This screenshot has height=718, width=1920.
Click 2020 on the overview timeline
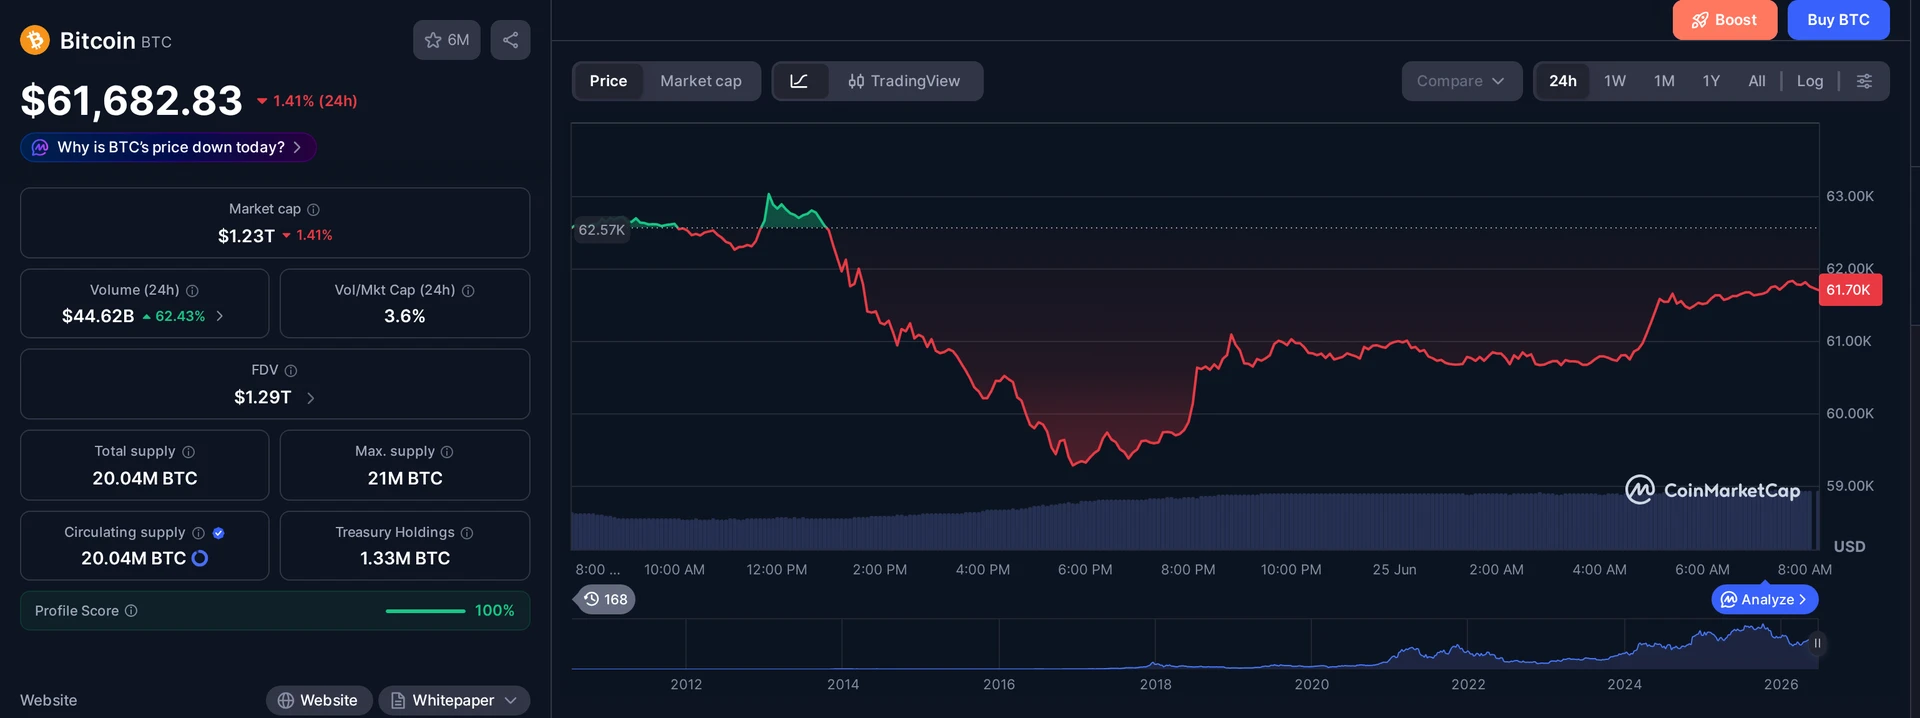[x=1312, y=684]
